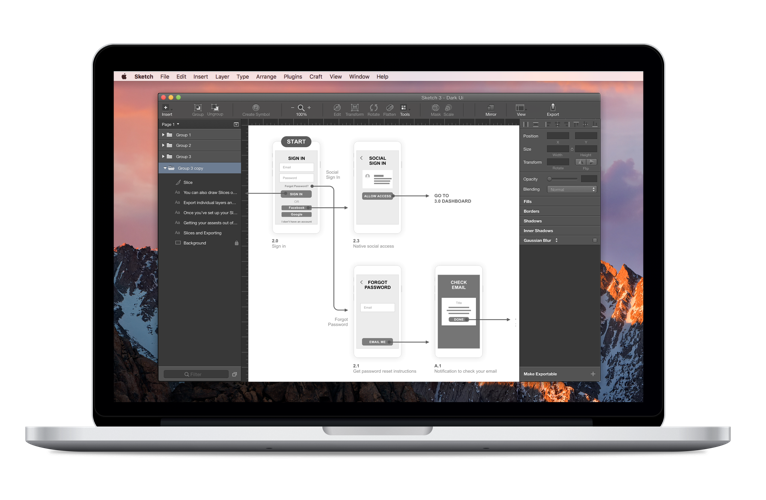The width and height of the screenshot is (766, 500).
Task: Toggle the lock on Background layer
Action: 236,243
